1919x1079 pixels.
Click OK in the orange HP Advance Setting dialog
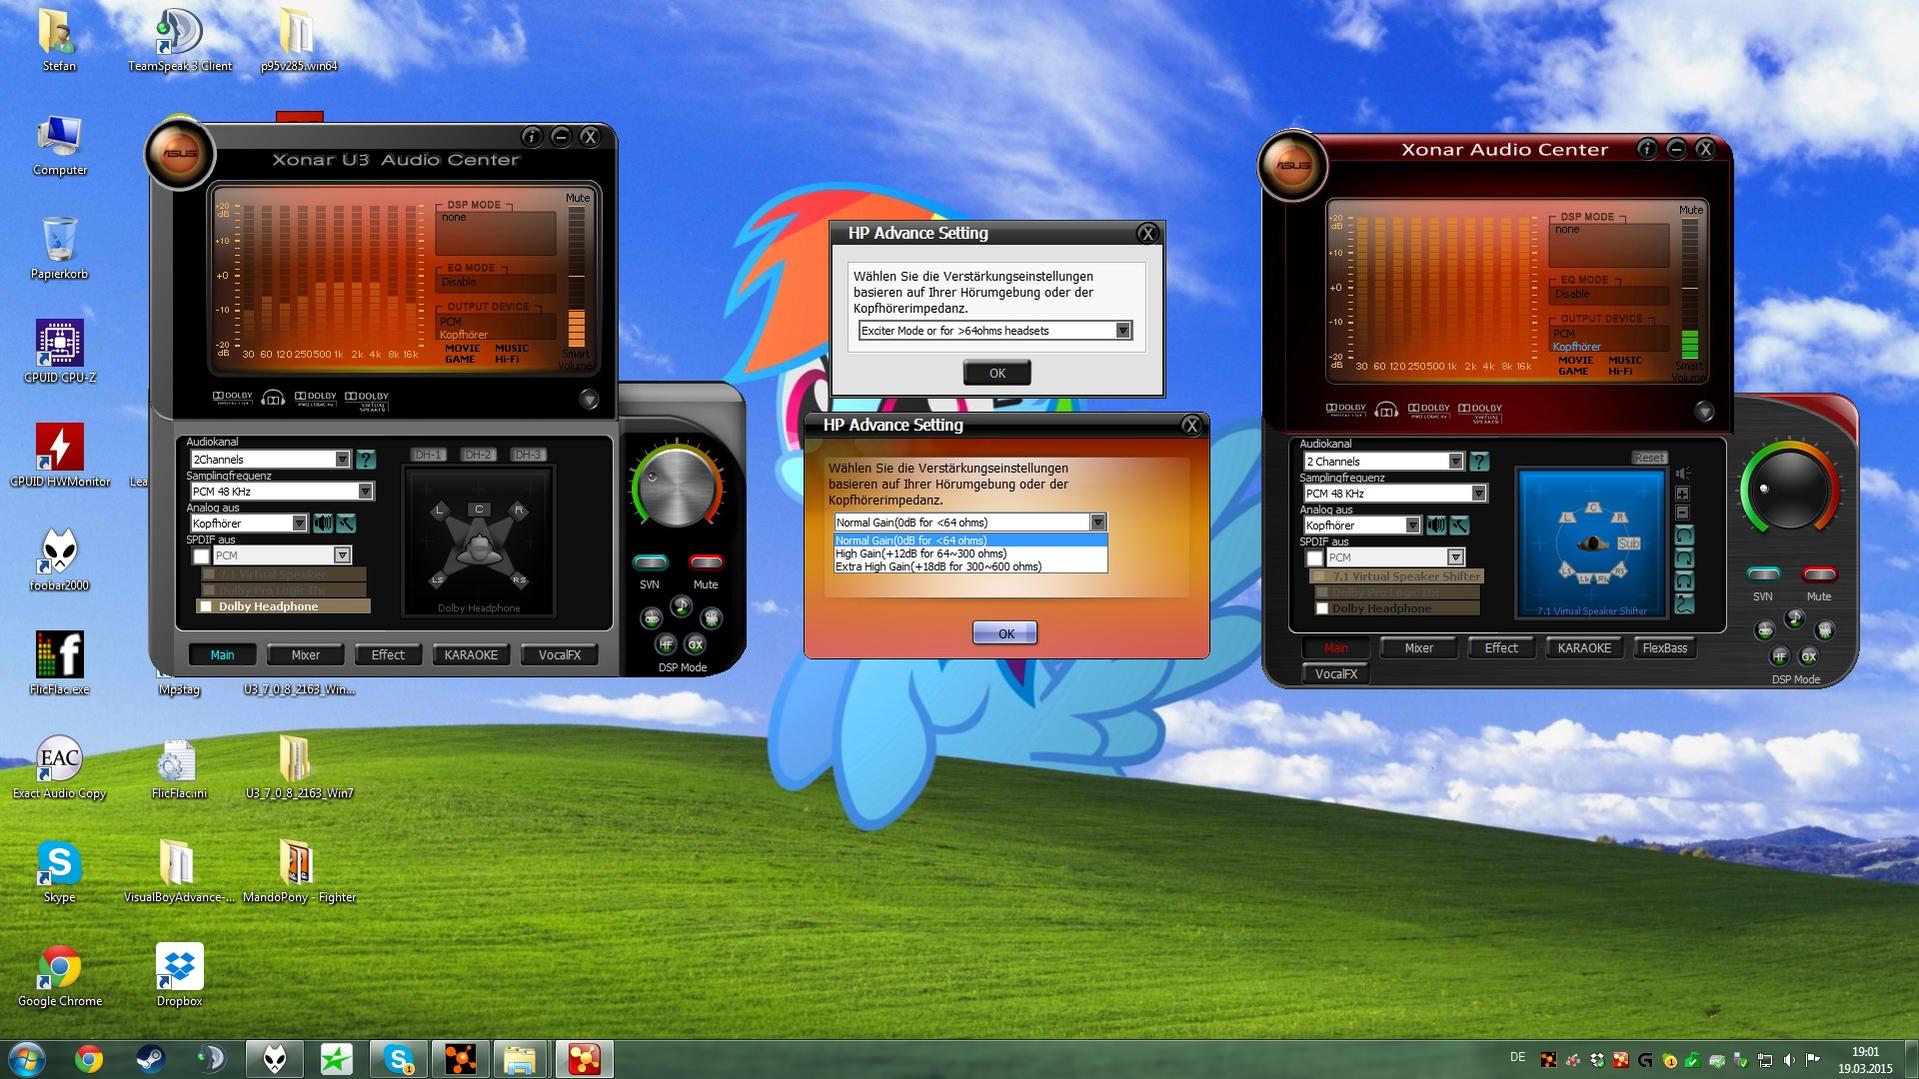[1005, 633]
